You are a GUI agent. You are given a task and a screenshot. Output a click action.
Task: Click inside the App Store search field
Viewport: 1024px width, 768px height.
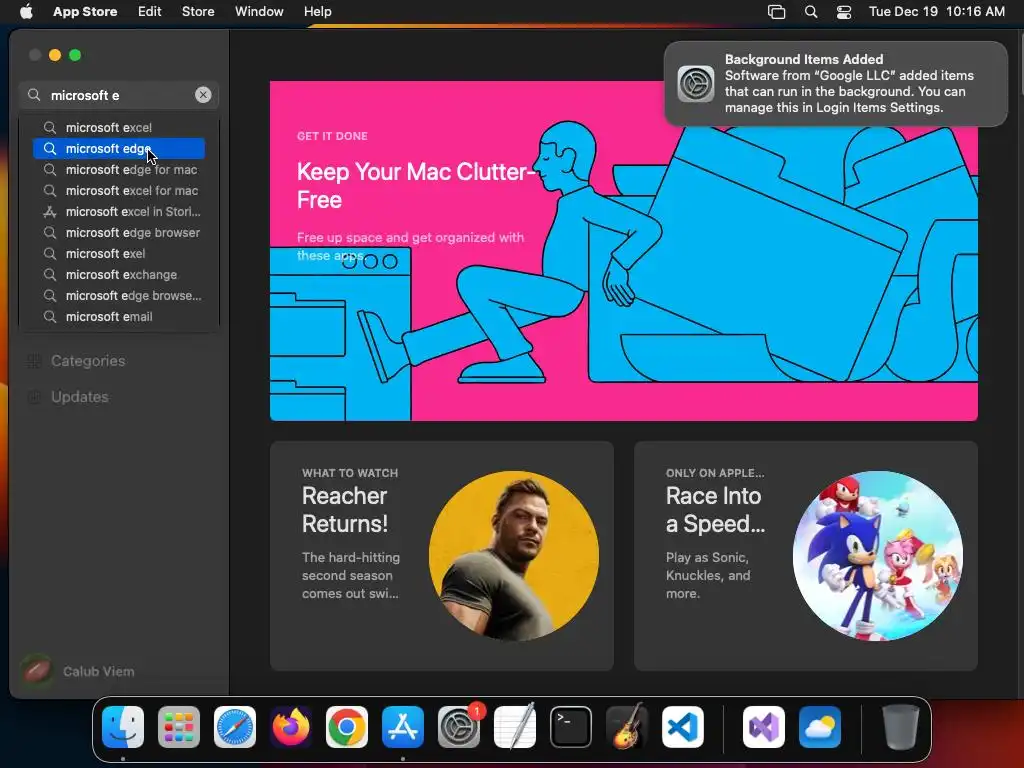click(119, 95)
